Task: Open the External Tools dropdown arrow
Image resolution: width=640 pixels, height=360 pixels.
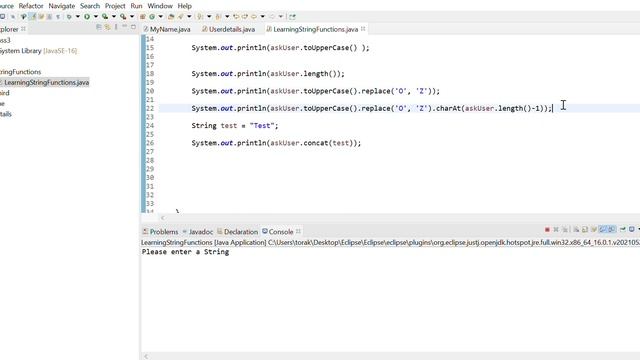Action: pos(132,17)
